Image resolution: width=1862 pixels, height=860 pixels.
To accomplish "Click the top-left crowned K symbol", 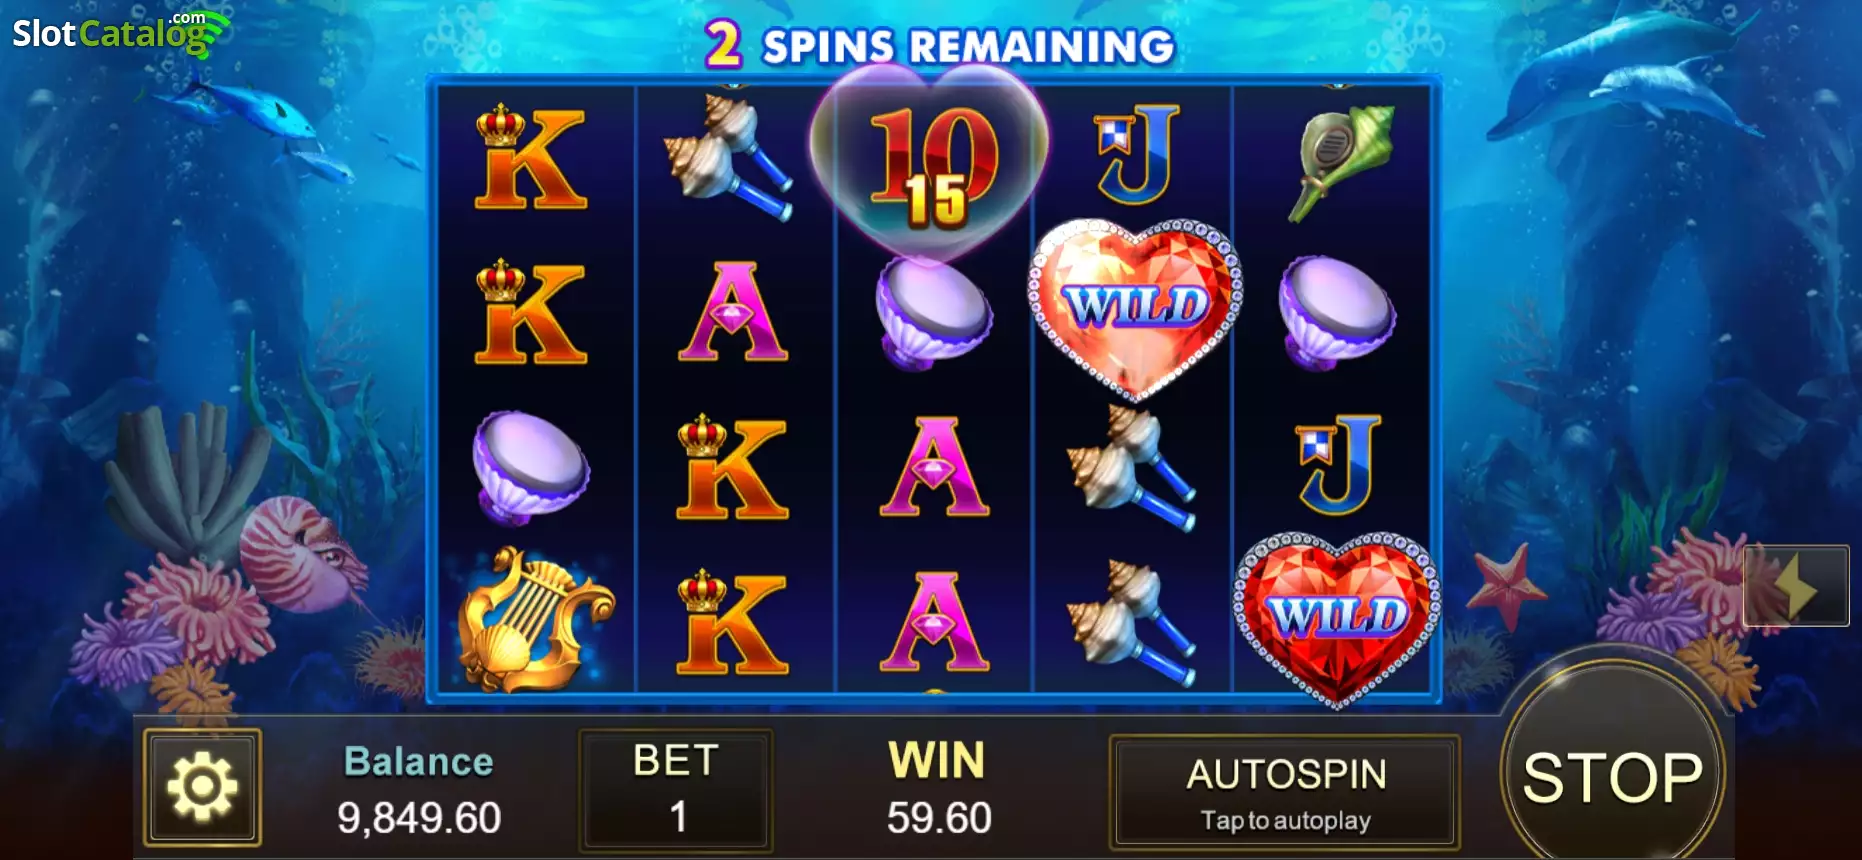I will (529, 157).
